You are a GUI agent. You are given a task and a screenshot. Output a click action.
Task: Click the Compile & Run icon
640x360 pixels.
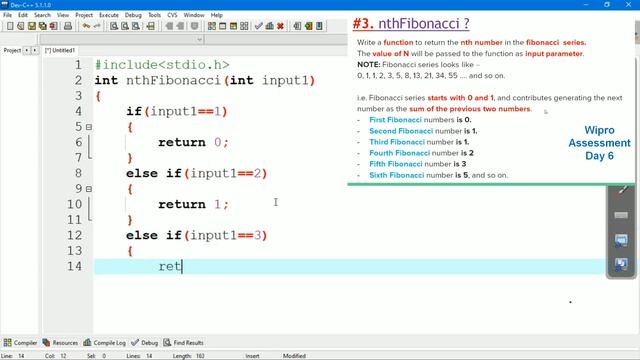point(233,26)
